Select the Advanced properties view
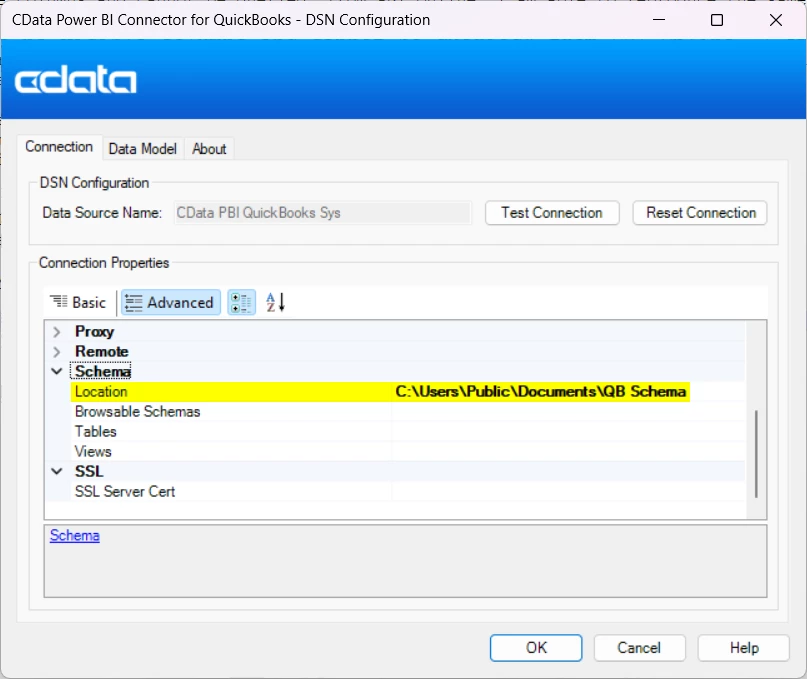The height and width of the screenshot is (679, 807). pyautogui.click(x=170, y=303)
